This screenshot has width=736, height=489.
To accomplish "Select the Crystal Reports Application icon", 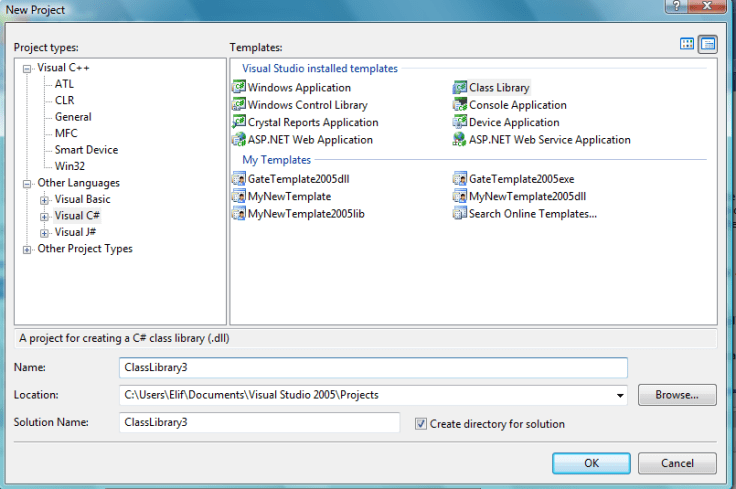I will (x=239, y=122).
